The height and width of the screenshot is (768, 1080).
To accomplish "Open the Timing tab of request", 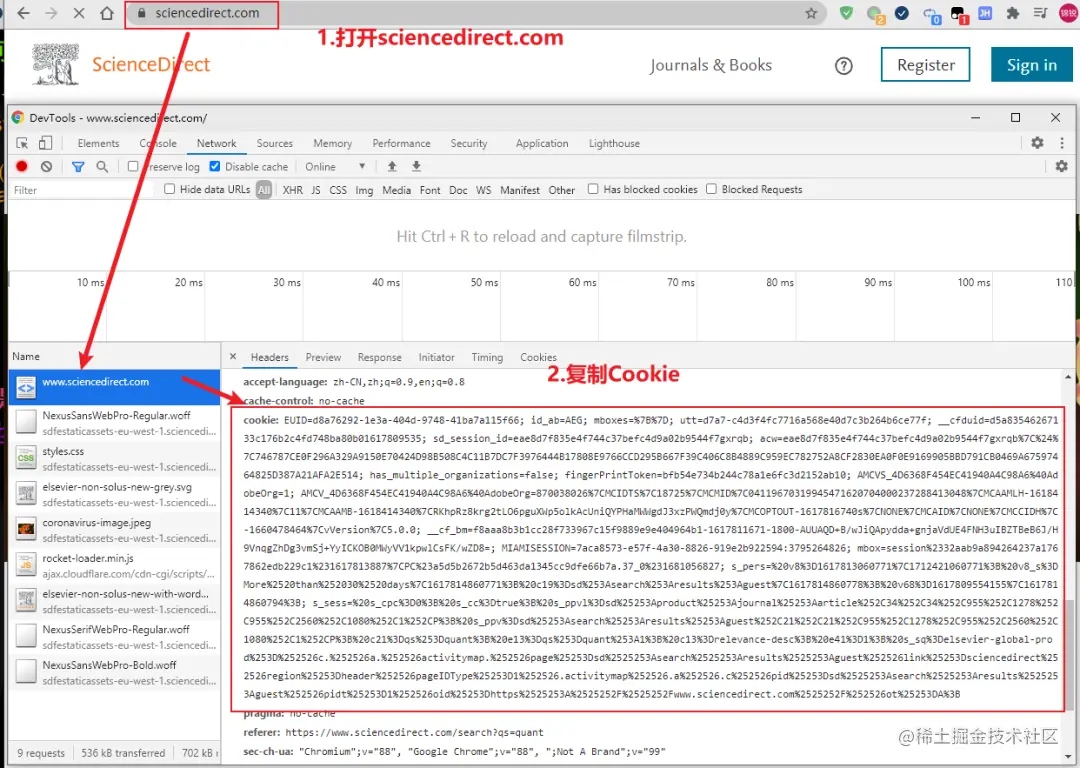I will pyautogui.click(x=487, y=357).
